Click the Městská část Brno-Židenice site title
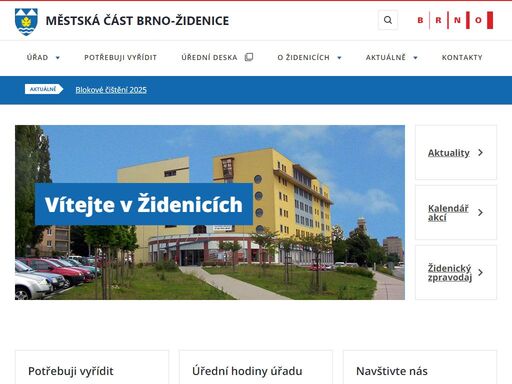Image resolution: width=512 pixels, height=384 pixels. (137, 21)
